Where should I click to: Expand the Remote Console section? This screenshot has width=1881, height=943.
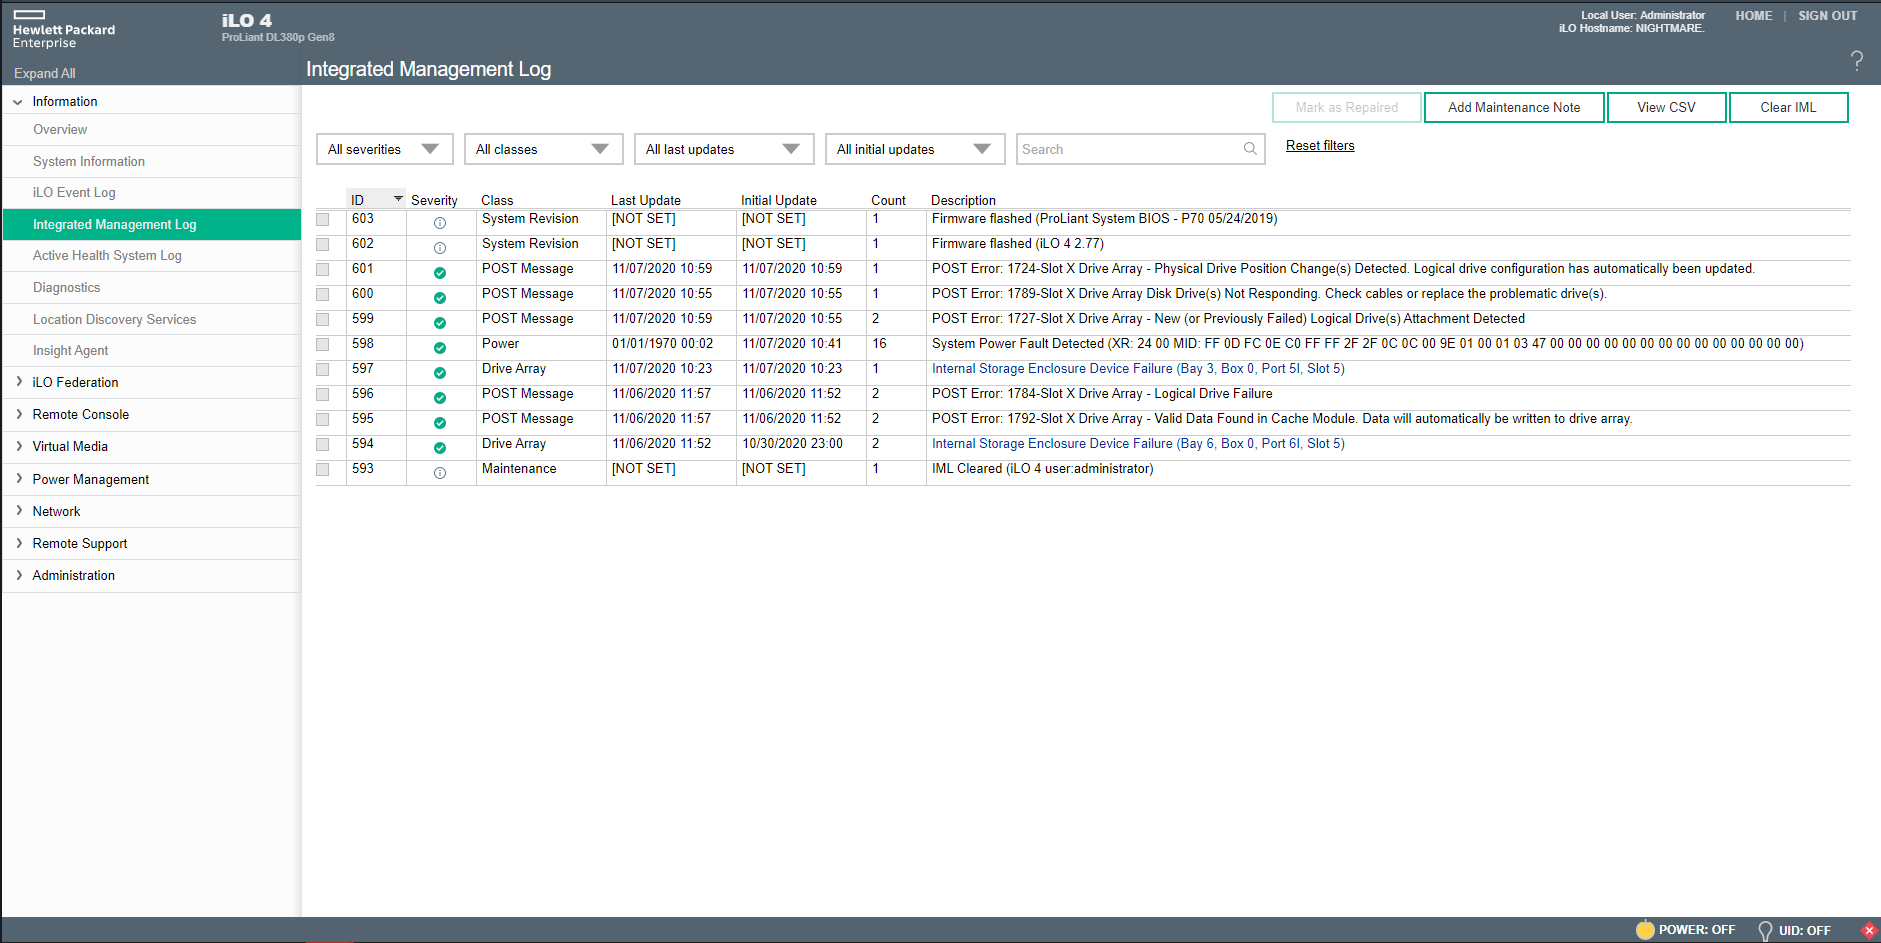point(19,414)
